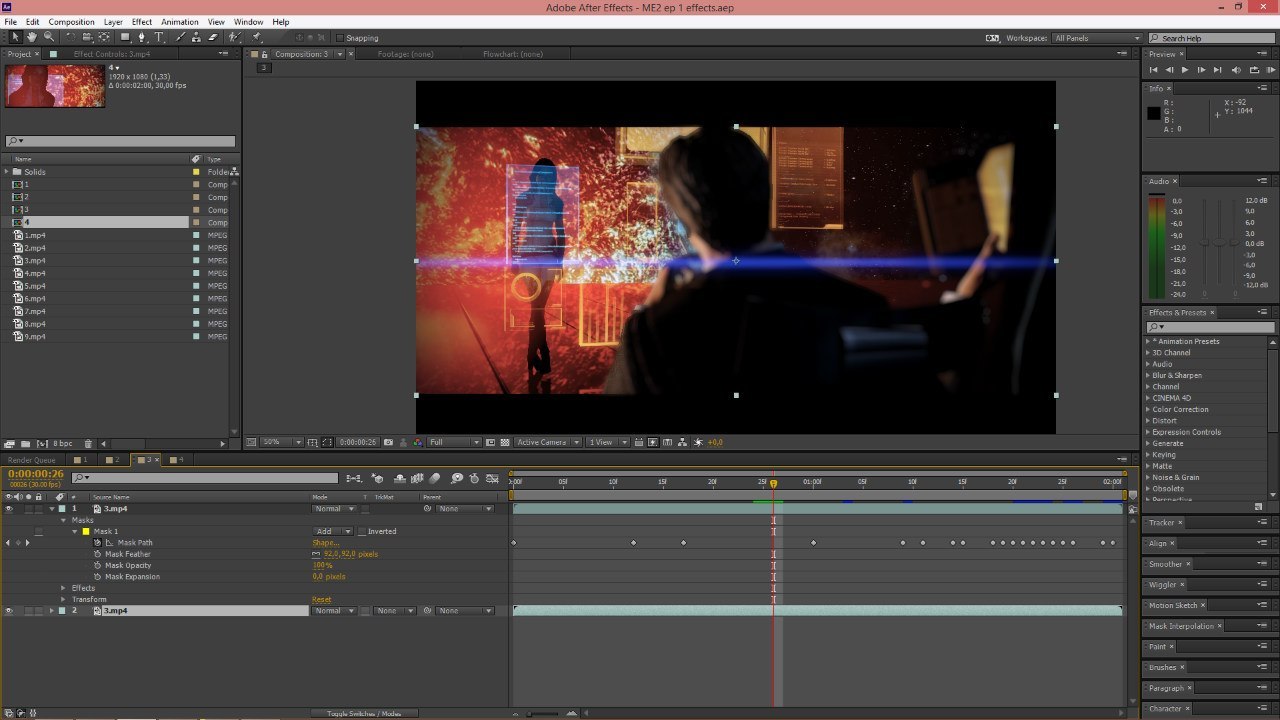The height and width of the screenshot is (720, 1280).
Task: Open the Workspace All Panels dropdown
Action: coord(1095,38)
